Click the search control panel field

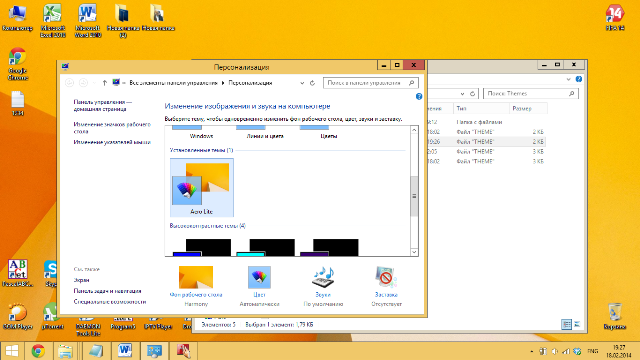pos(371,83)
